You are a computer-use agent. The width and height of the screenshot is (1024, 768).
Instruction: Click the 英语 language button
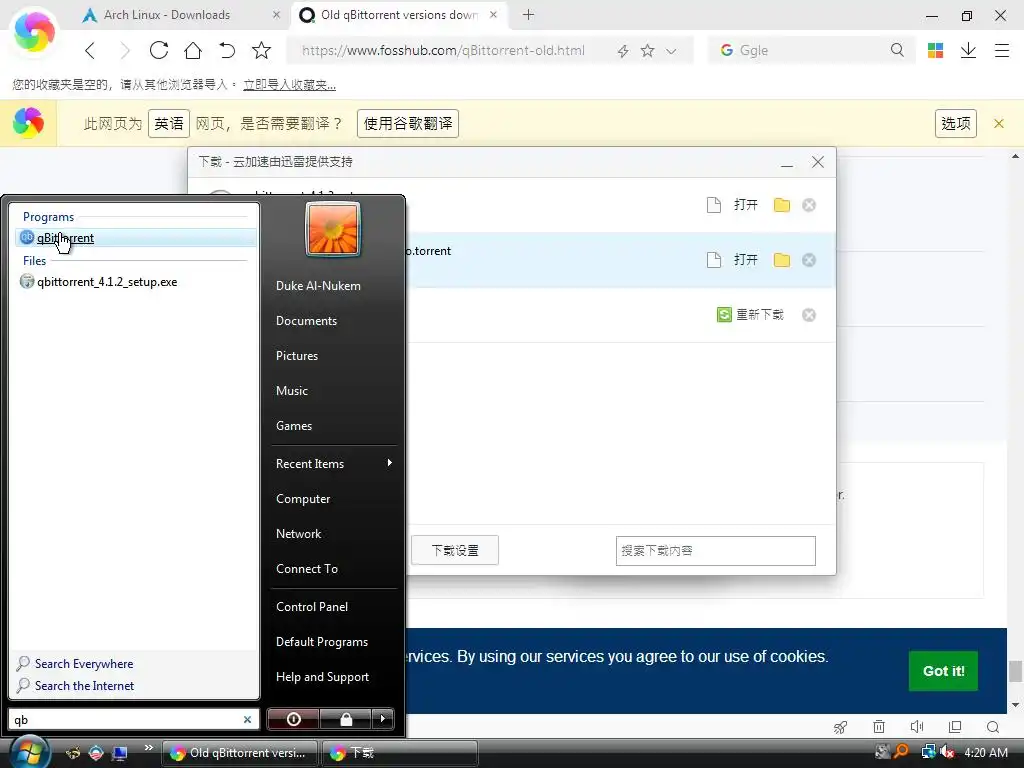pos(169,123)
